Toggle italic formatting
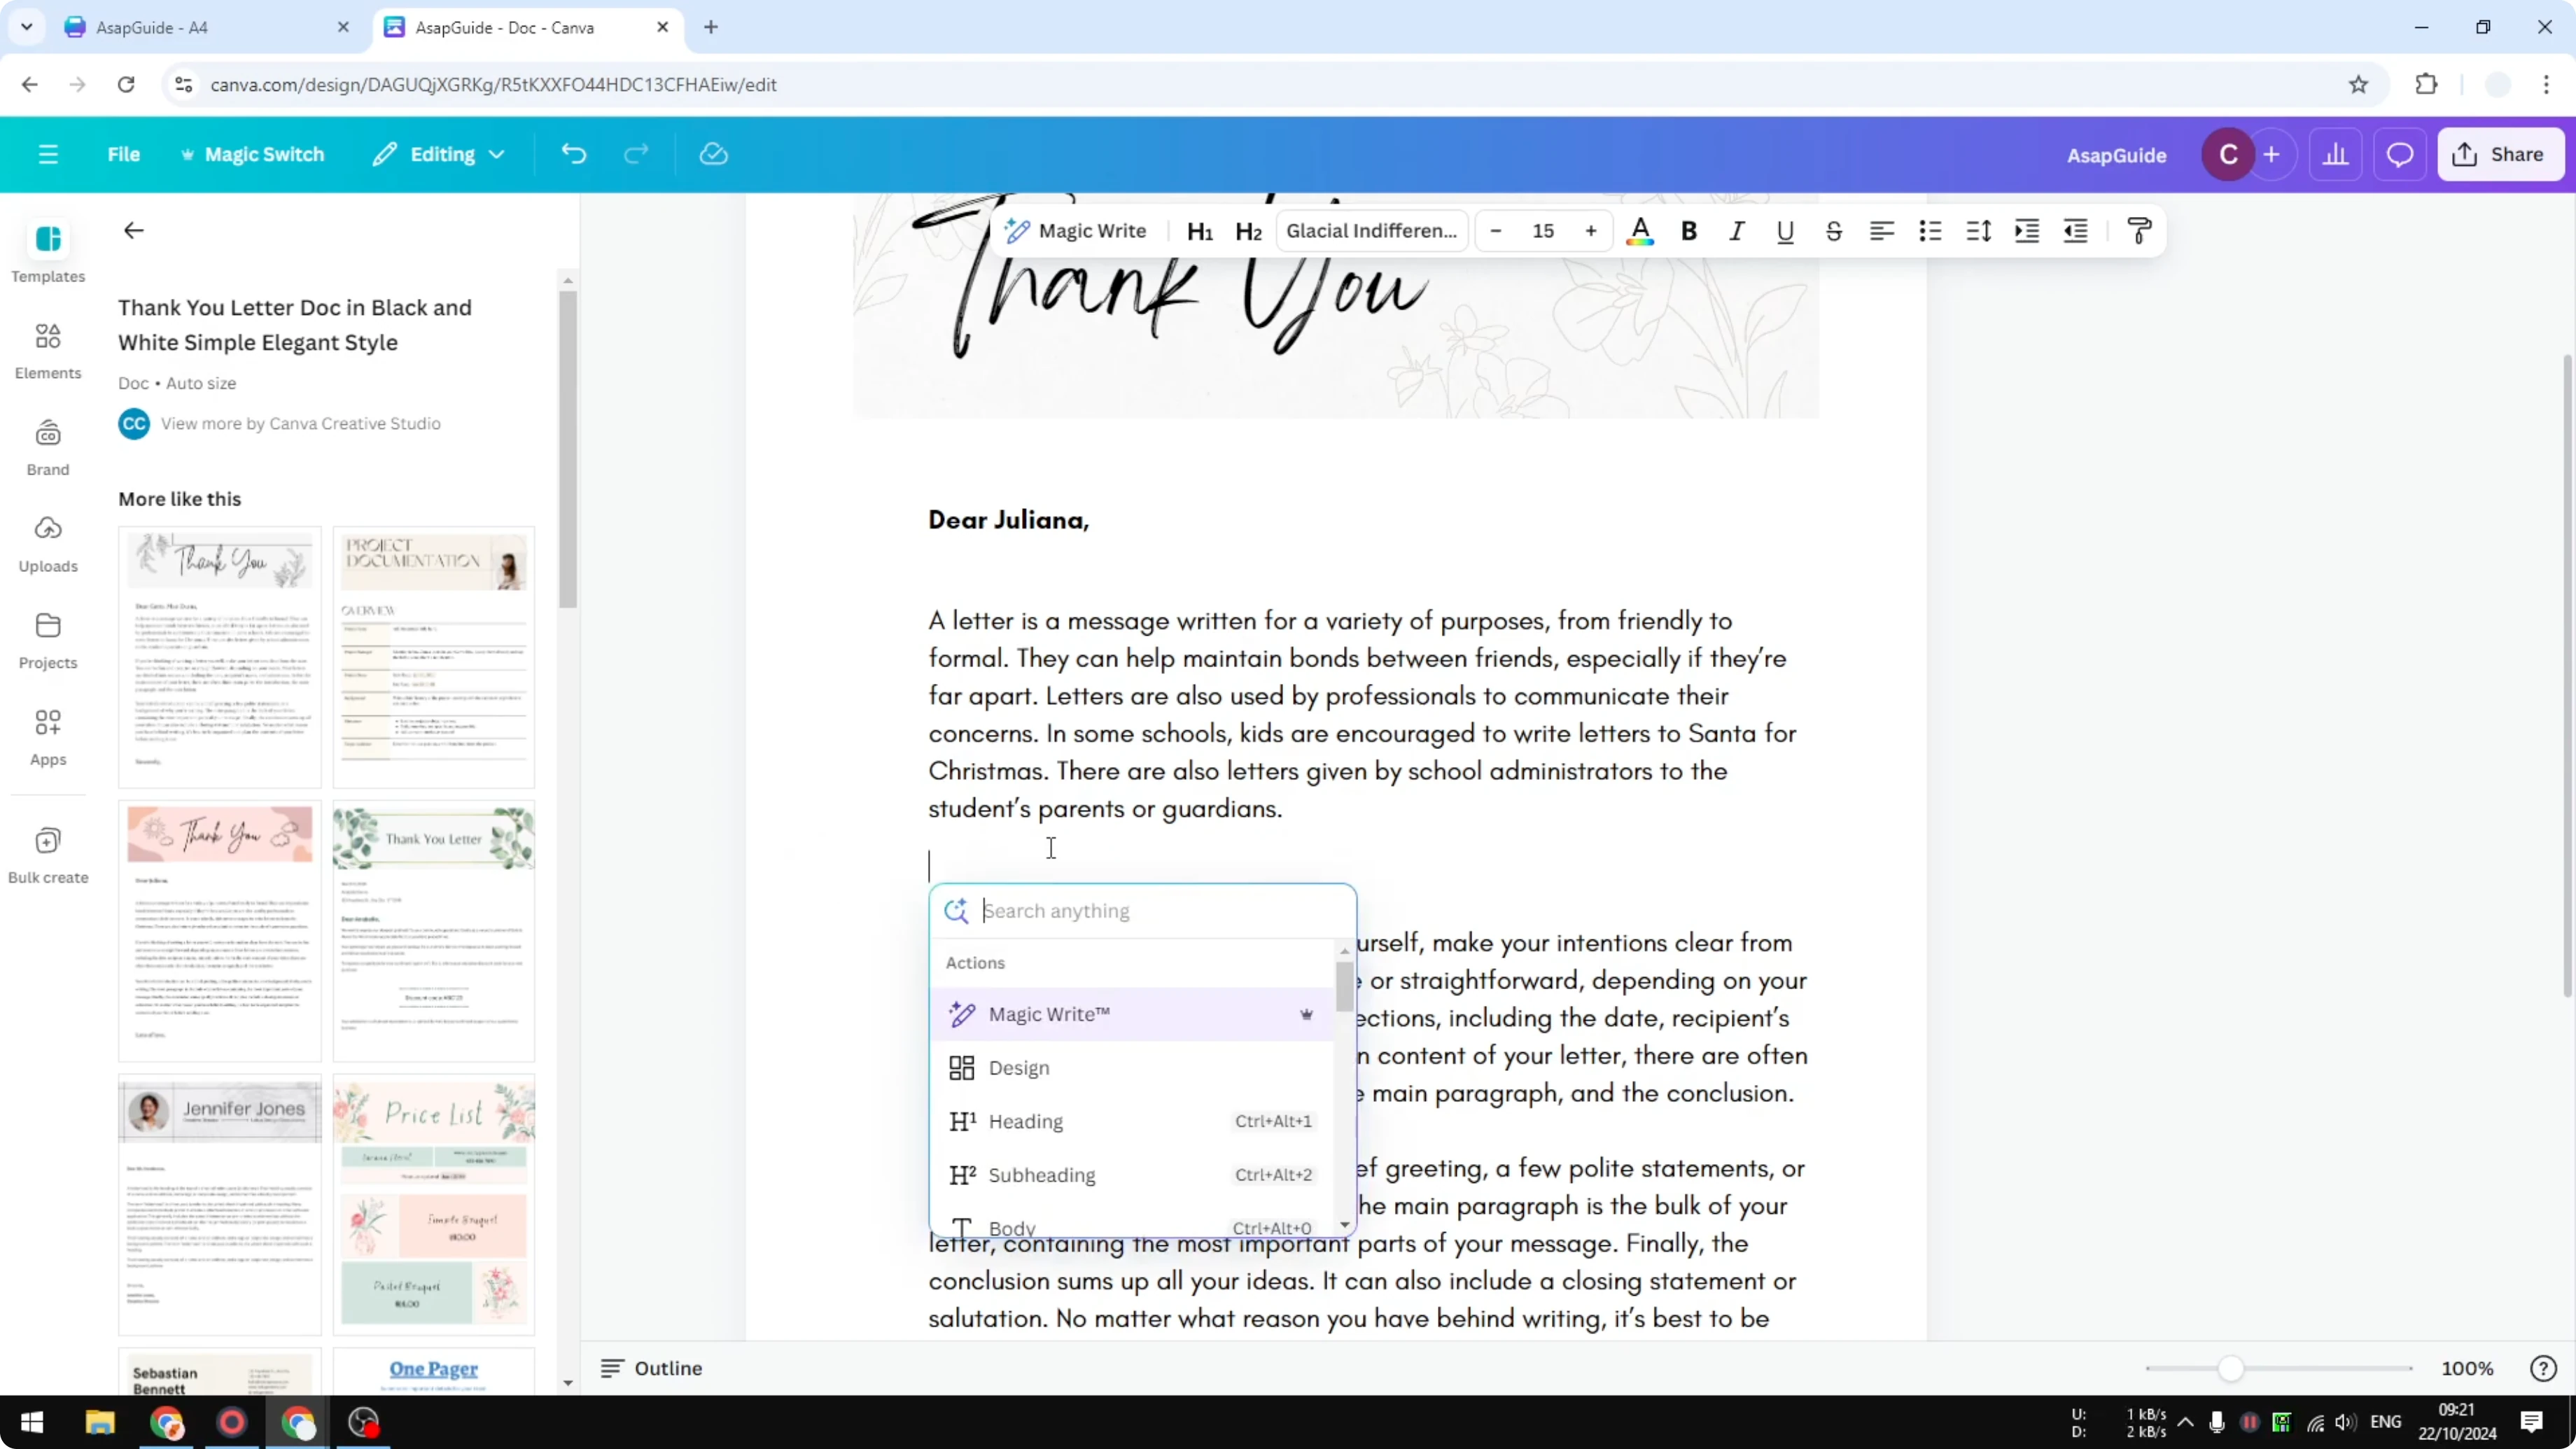This screenshot has height=1449, width=2576. (x=1737, y=231)
